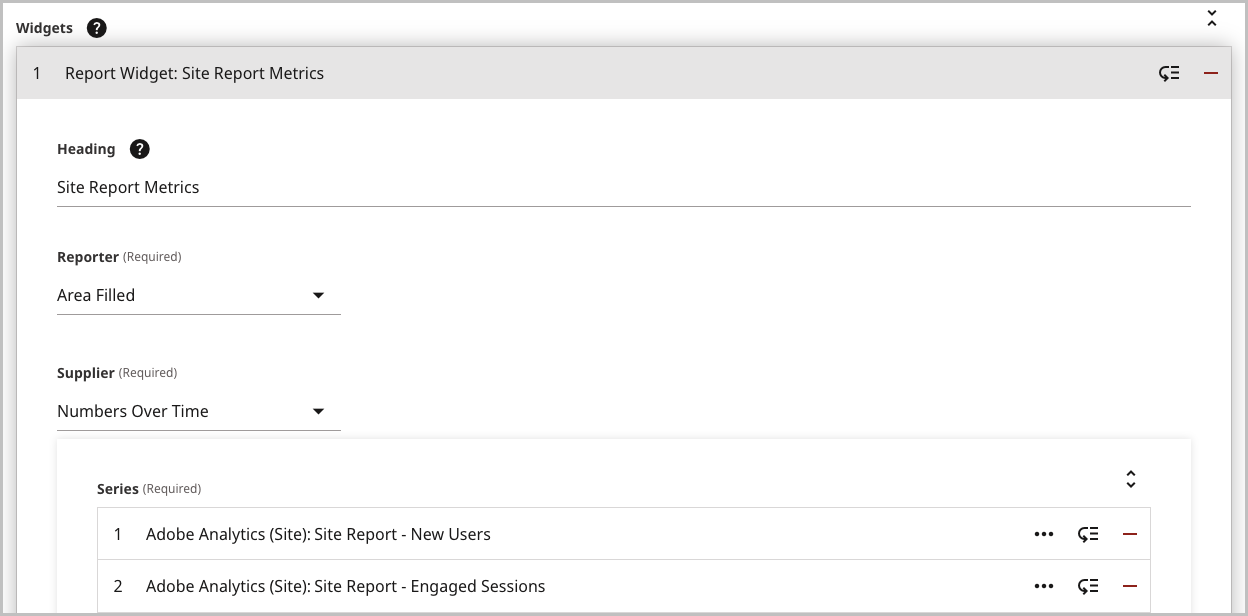Remove the Report Widget via red minus
Image resolution: width=1248 pixels, height=616 pixels.
(x=1210, y=72)
